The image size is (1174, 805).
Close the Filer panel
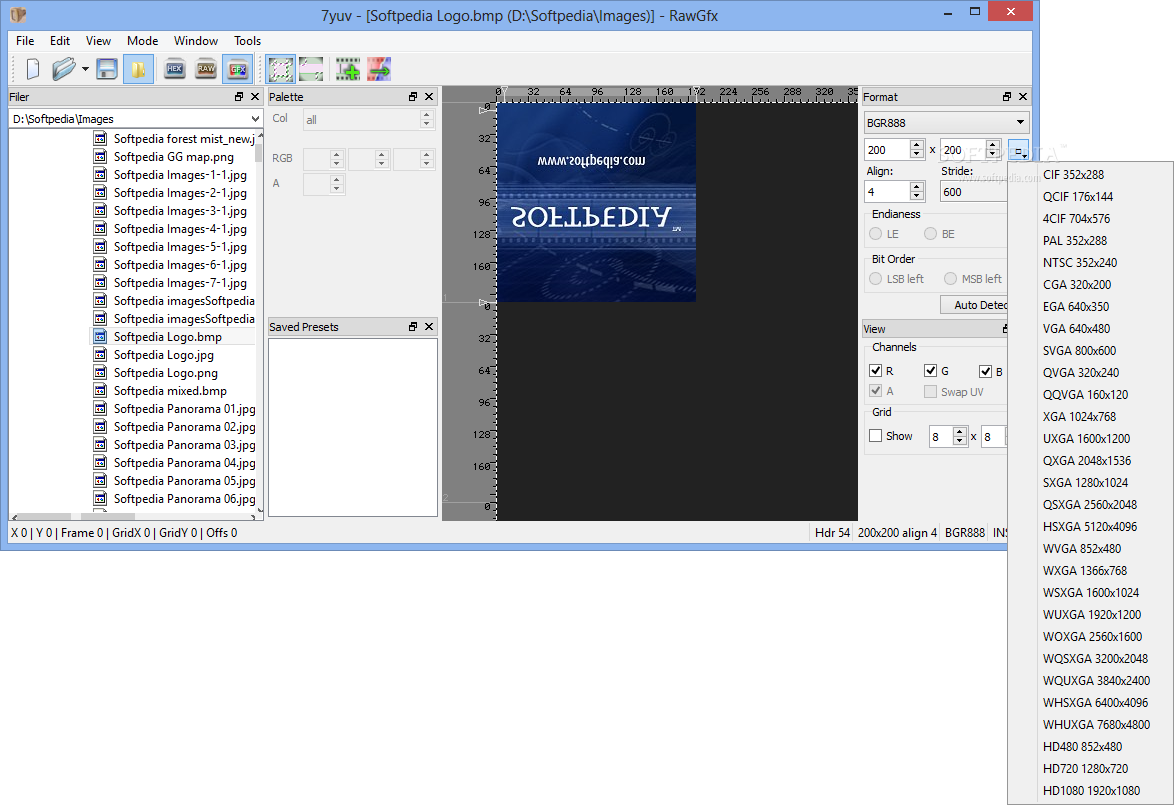[255, 97]
